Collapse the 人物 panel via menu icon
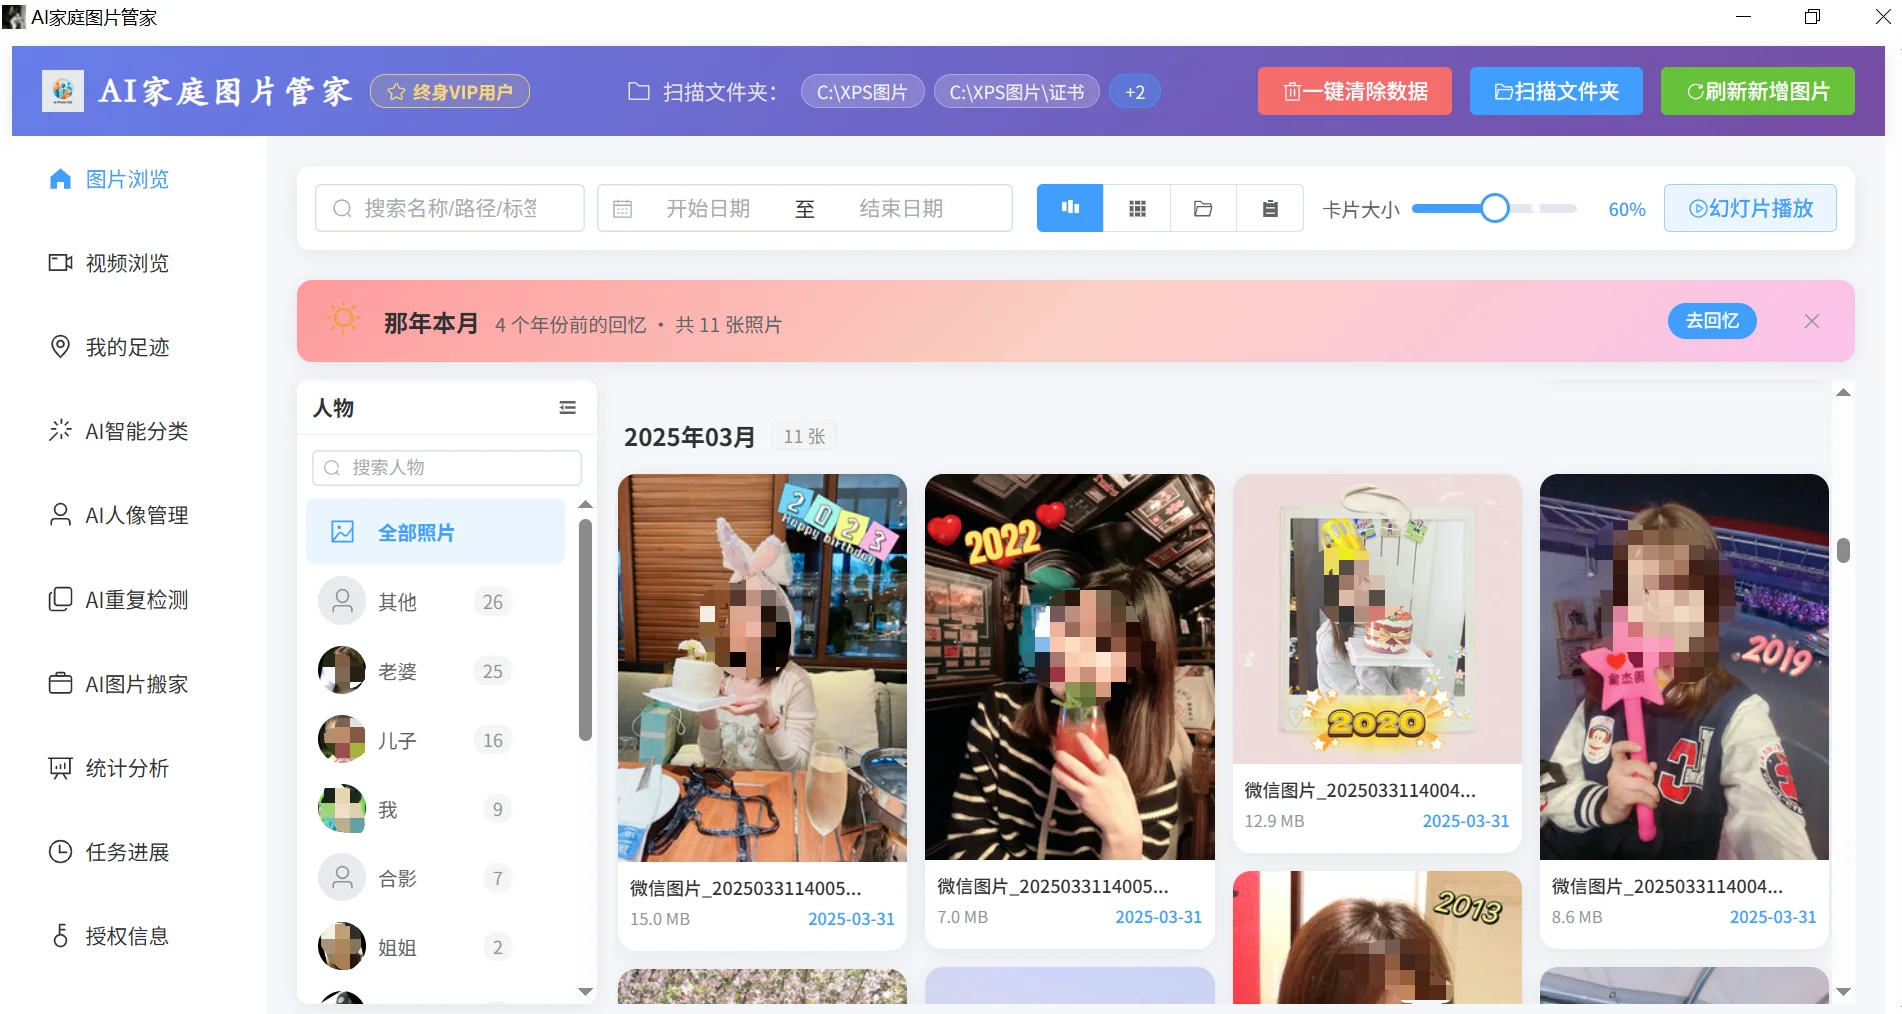This screenshot has width=1902, height=1014. pos(567,407)
